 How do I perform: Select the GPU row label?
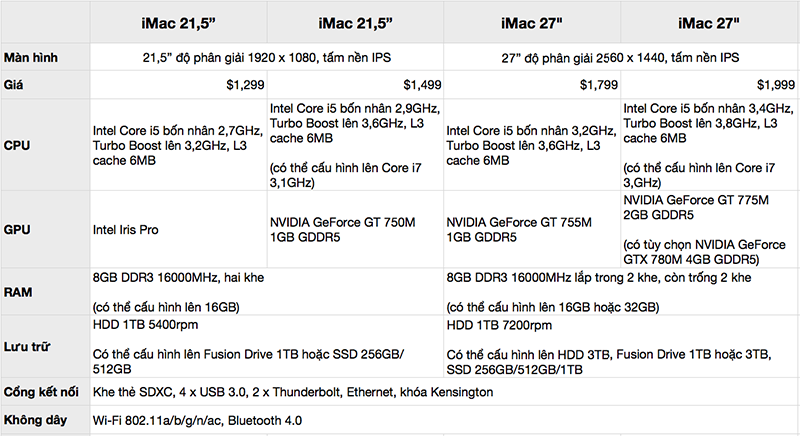(20, 229)
